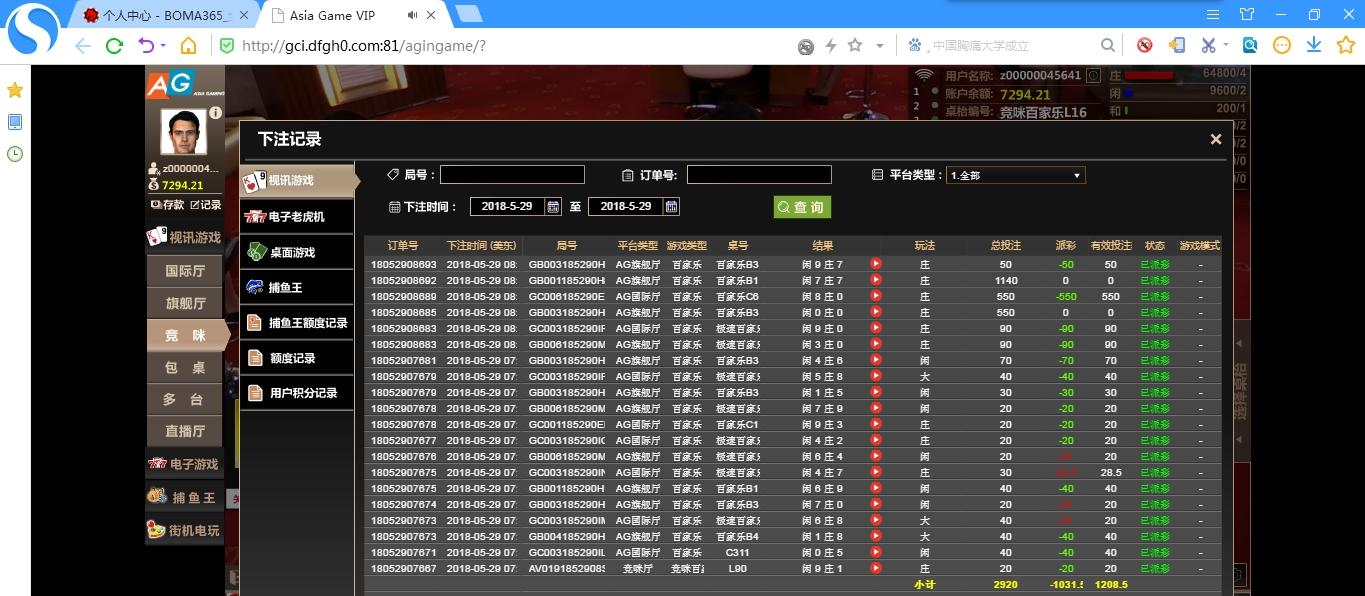1365x596 pixels.
Task: Open the 平台类型 dropdown showing 1.全部
Action: (1016, 175)
